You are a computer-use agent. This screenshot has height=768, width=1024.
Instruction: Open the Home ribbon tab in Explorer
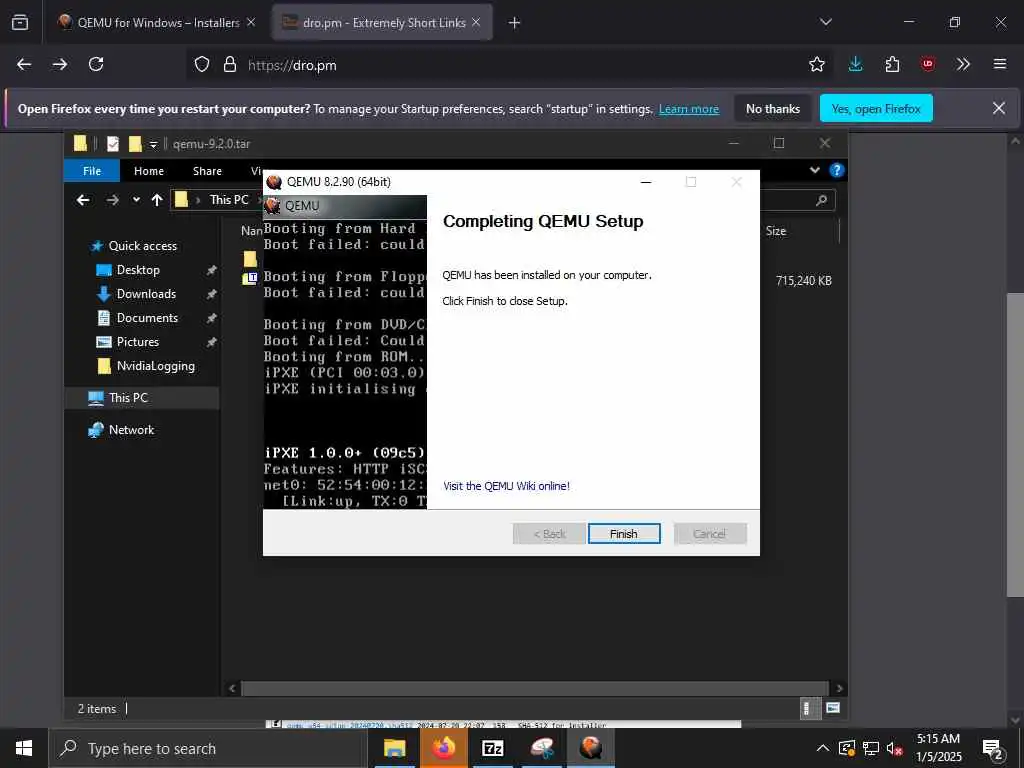[x=149, y=171]
